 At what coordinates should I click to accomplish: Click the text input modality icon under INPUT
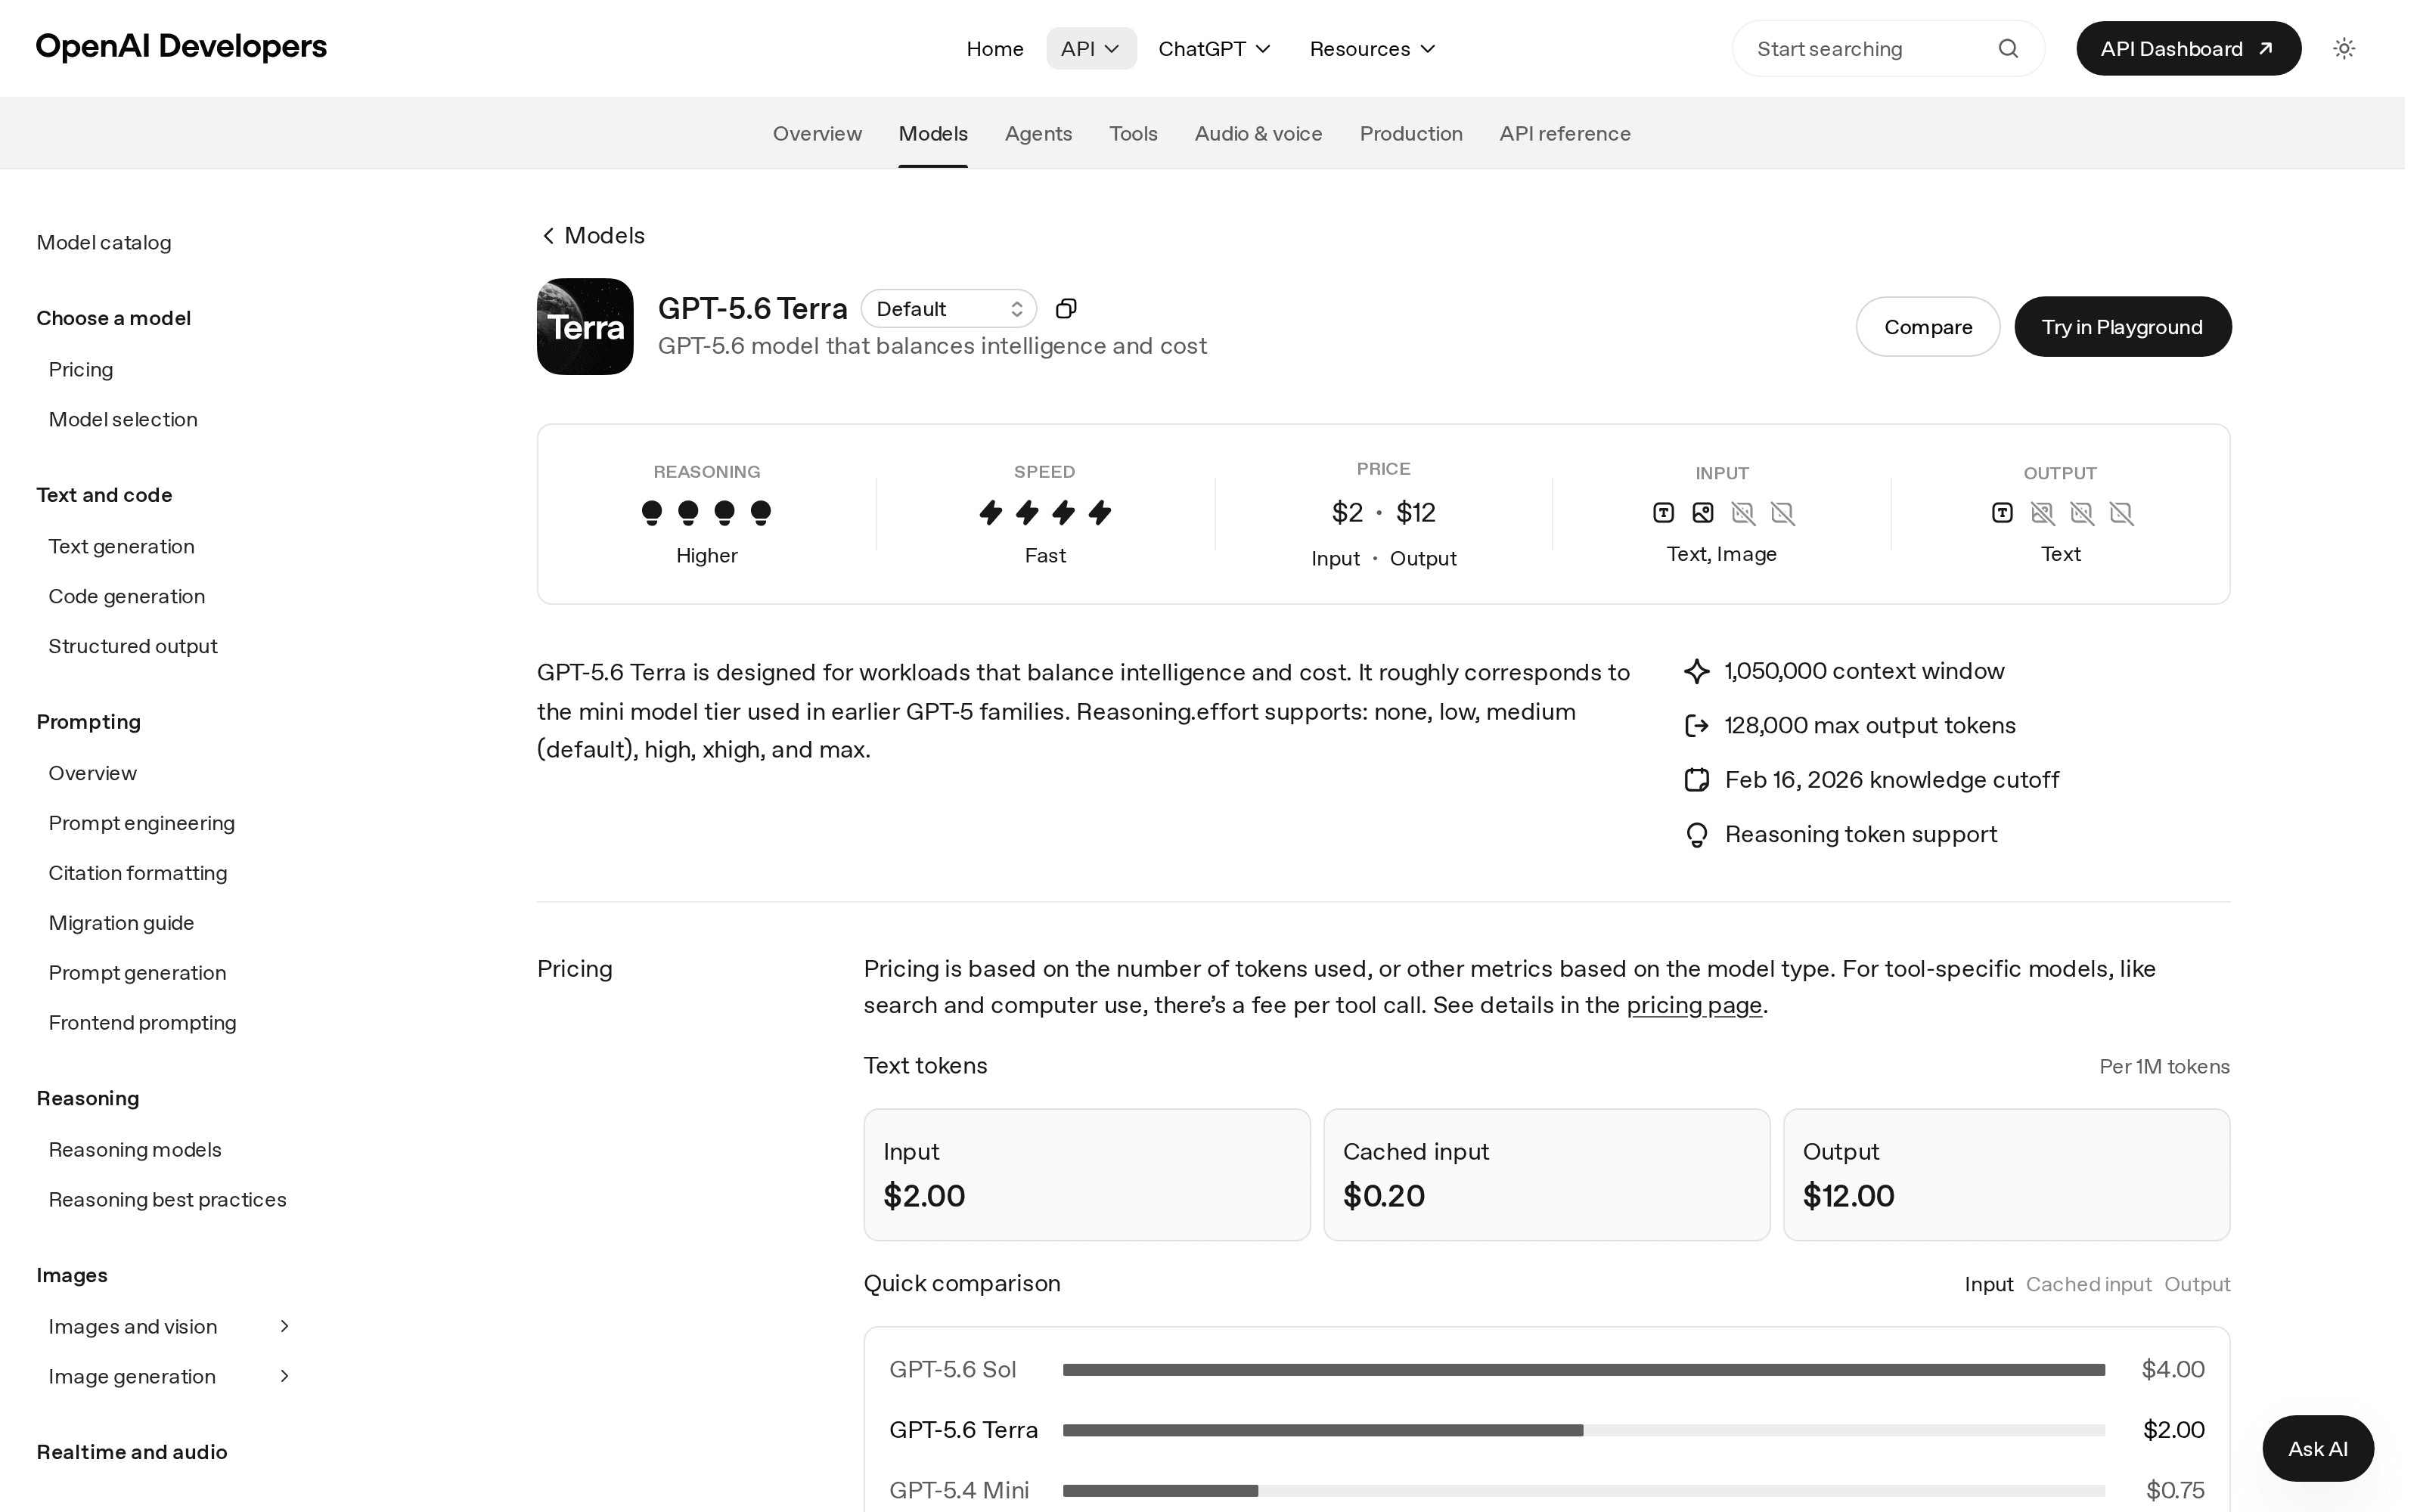(x=1663, y=513)
